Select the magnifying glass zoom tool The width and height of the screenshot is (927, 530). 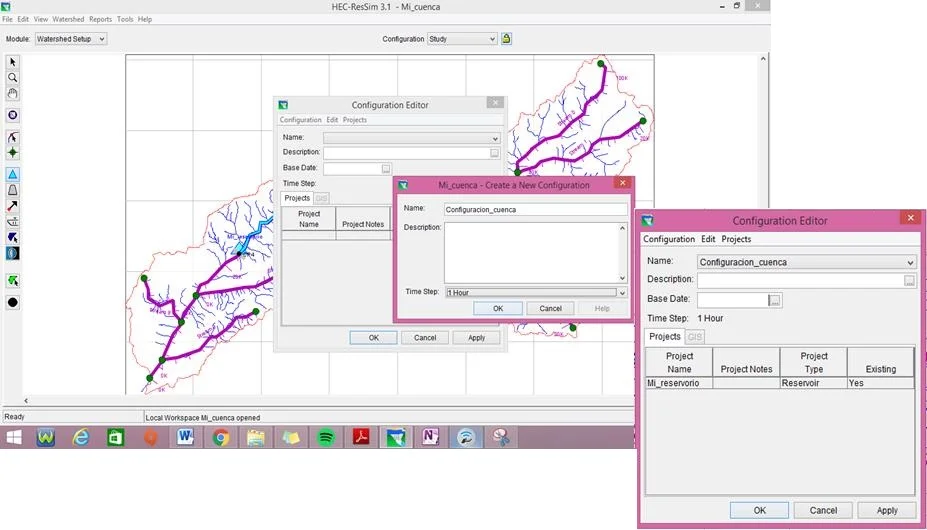coord(12,77)
